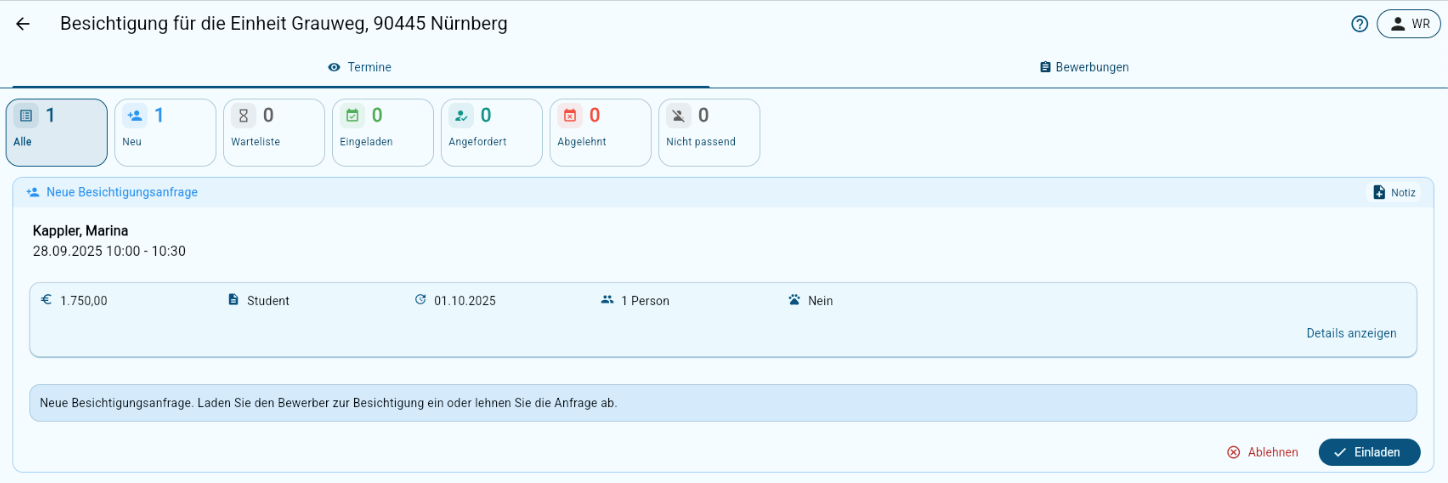The image size is (1448, 483).
Task: Invite the applicant with Einladen
Action: 1369,452
